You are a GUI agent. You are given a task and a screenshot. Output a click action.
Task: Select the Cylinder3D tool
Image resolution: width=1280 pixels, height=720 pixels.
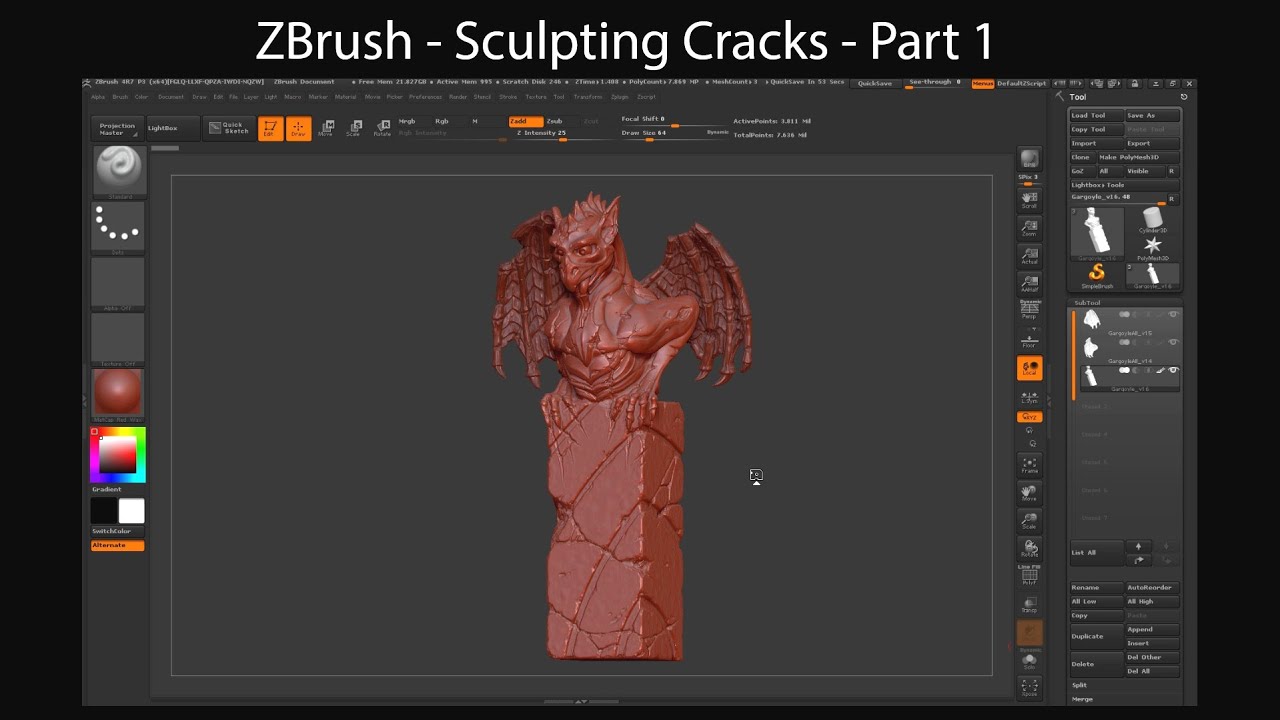pos(1153,220)
